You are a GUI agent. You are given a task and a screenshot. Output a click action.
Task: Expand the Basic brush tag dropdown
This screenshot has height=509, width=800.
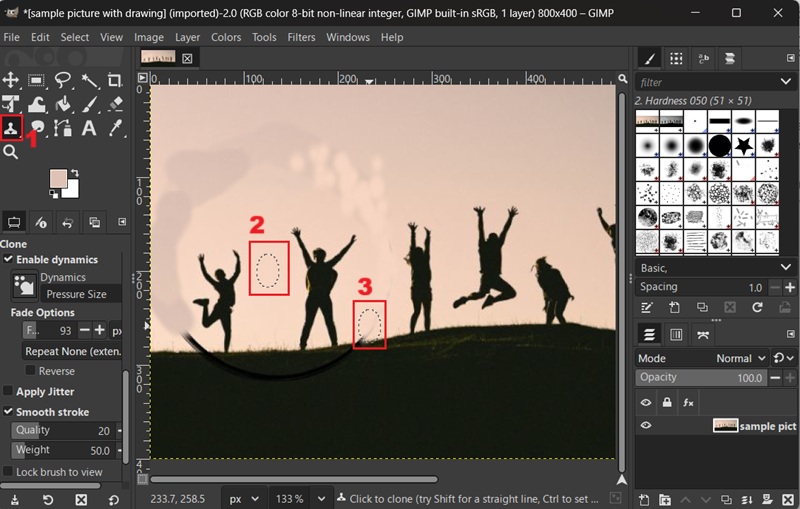[786, 268]
